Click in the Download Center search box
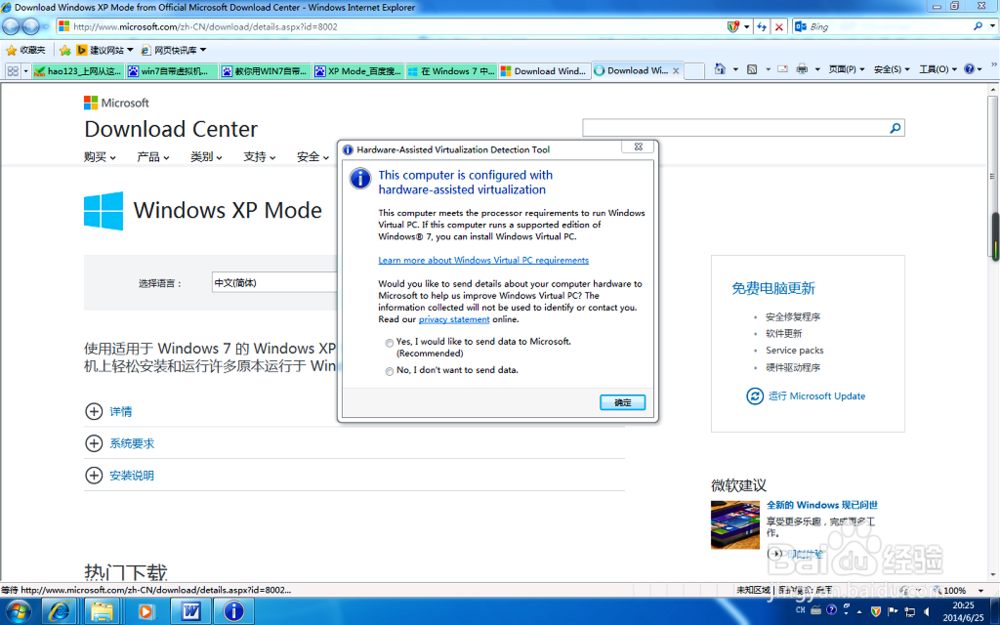The width and height of the screenshot is (1000, 625). tap(735, 128)
